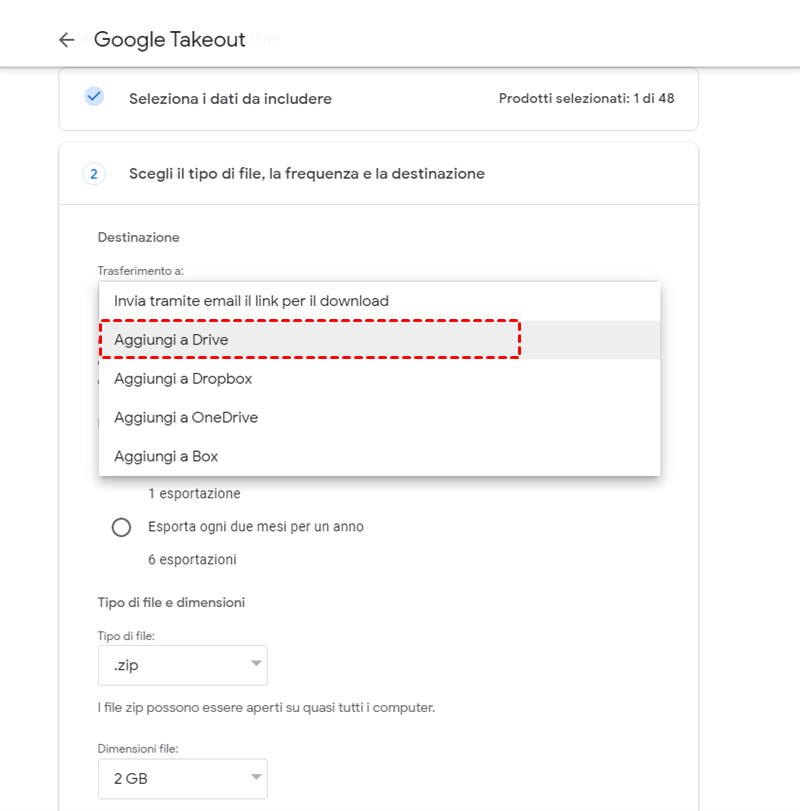Choose 'Aggiungi a OneDrive' destination
This screenshot has height=811, width=800.
[x=186, y=417]
